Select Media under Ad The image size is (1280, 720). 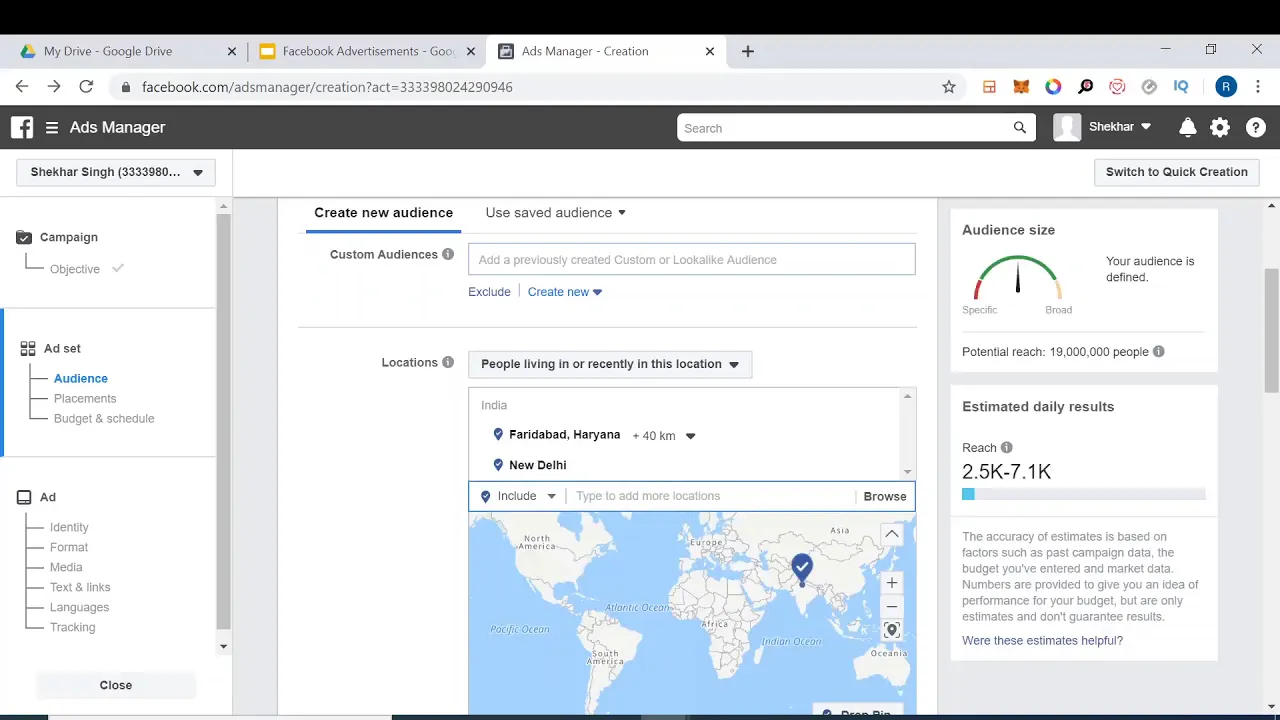pyautogui.click(x=66, y=567)
